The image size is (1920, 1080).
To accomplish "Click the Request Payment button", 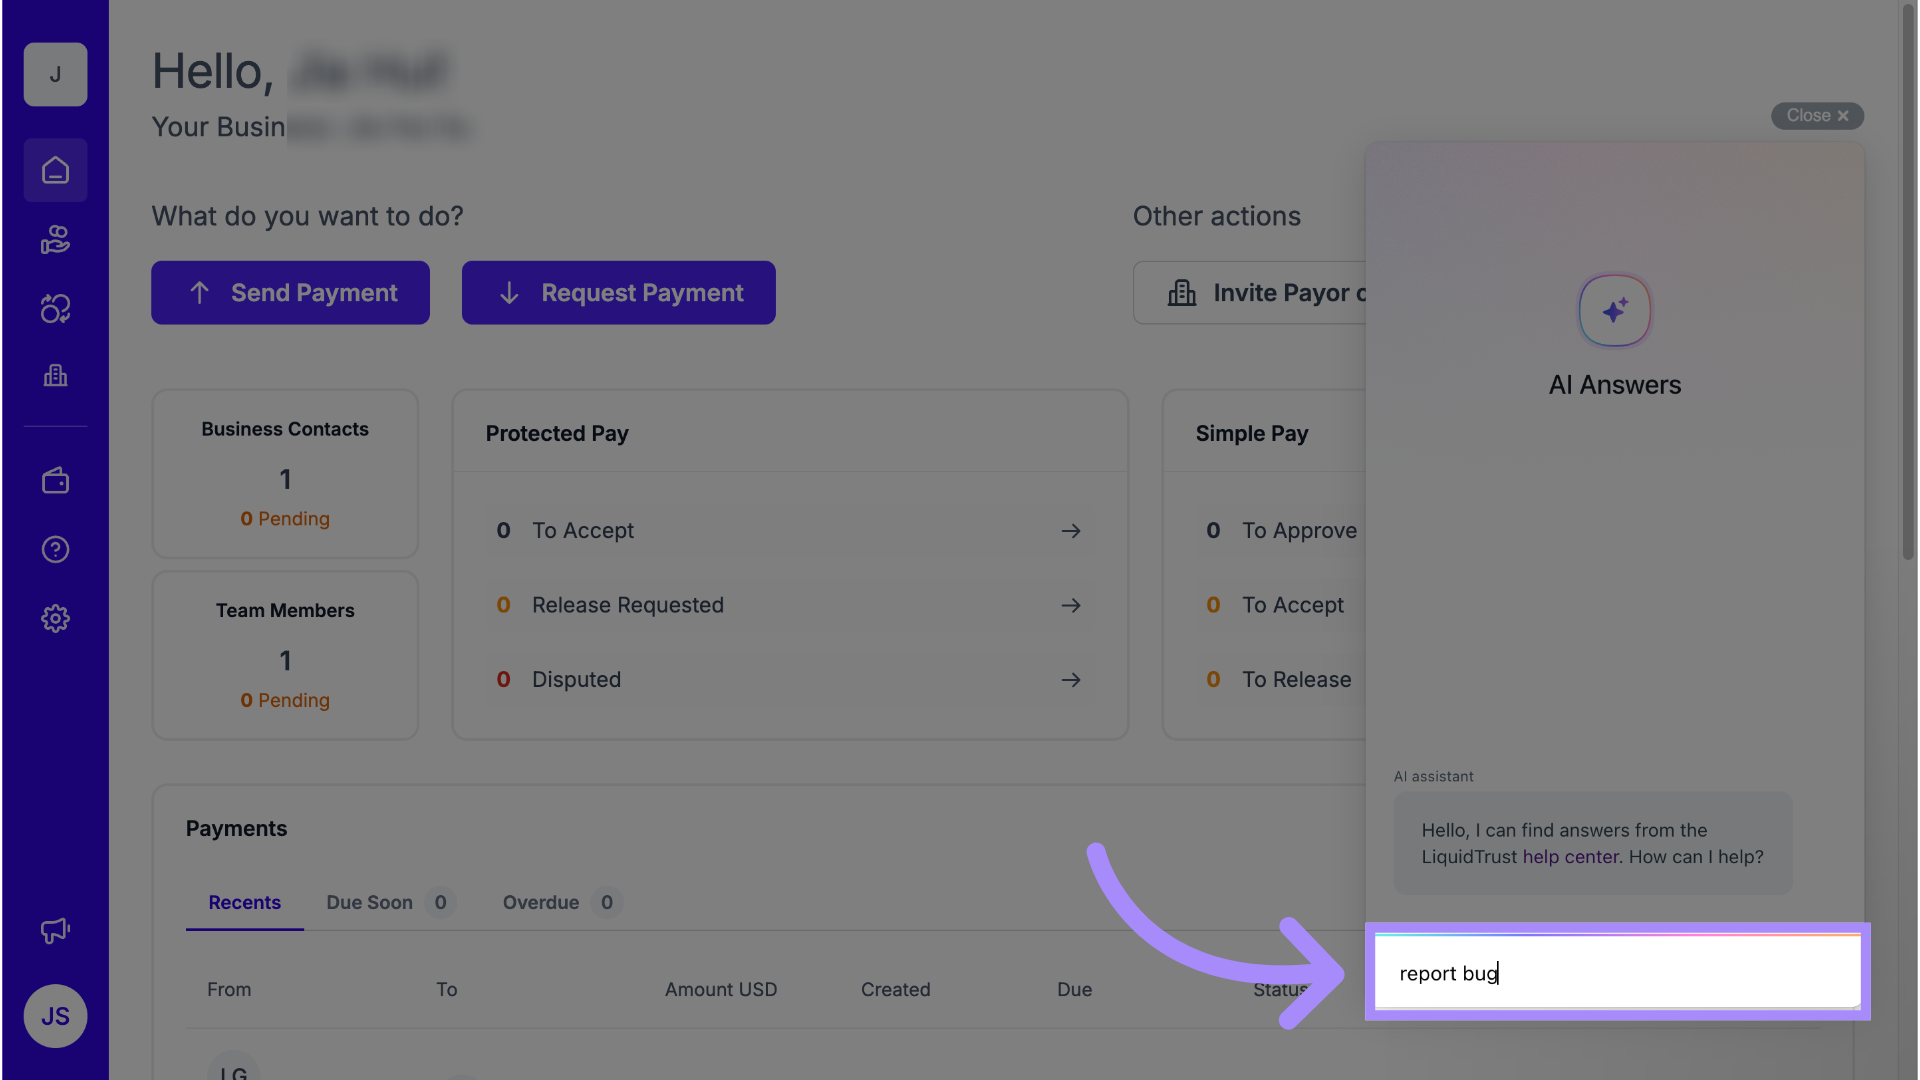I will pos(618,293).
